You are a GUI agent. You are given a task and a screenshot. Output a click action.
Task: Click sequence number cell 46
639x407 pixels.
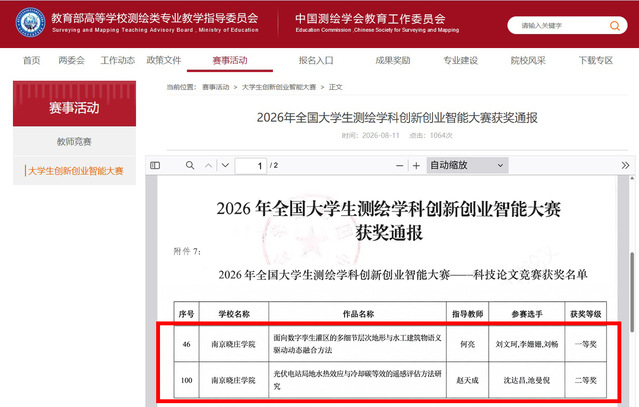click(x=186, y=344)
